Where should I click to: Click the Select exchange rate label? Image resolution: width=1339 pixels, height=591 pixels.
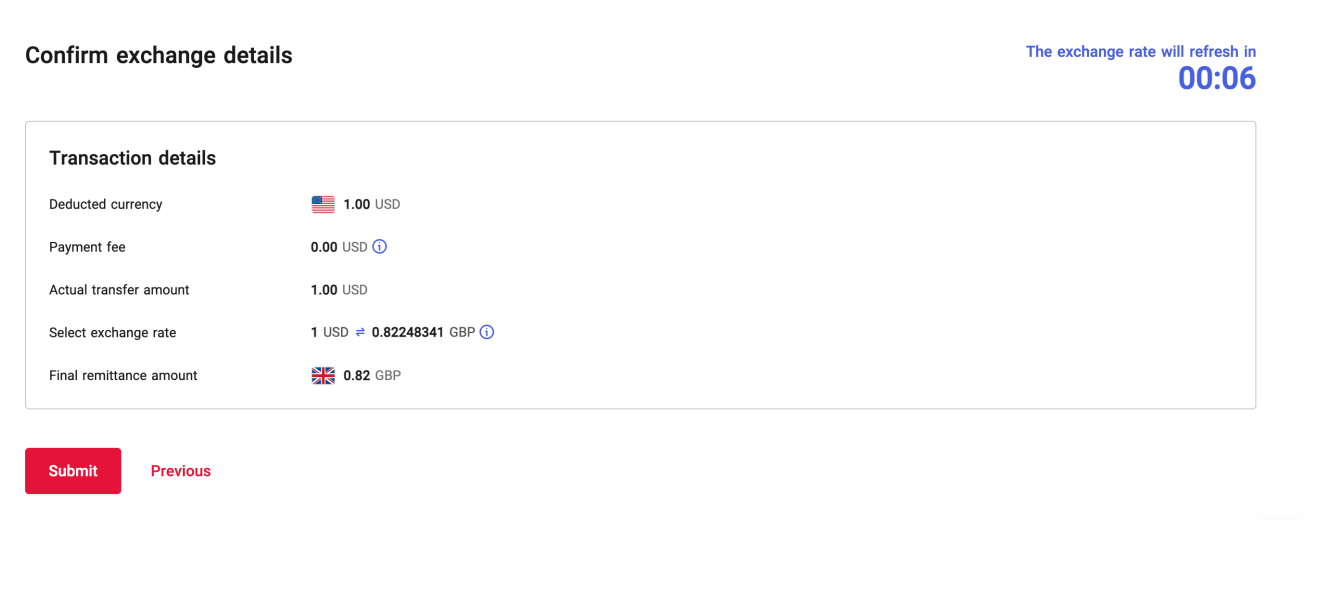coord(112,333)
